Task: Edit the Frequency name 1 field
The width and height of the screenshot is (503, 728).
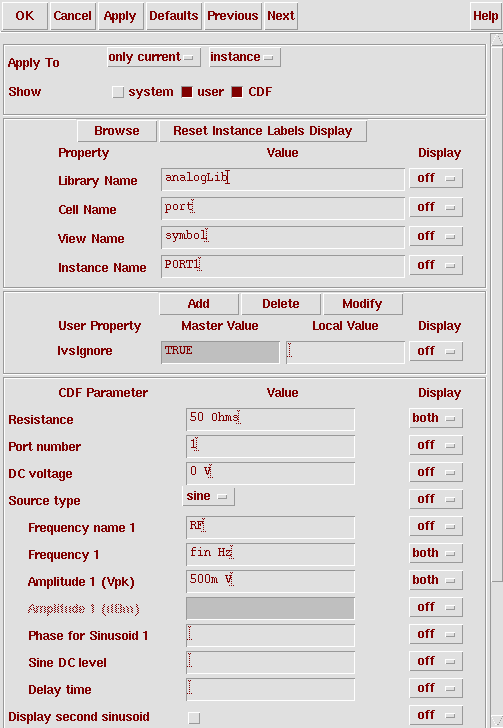Action: [270, 527]
